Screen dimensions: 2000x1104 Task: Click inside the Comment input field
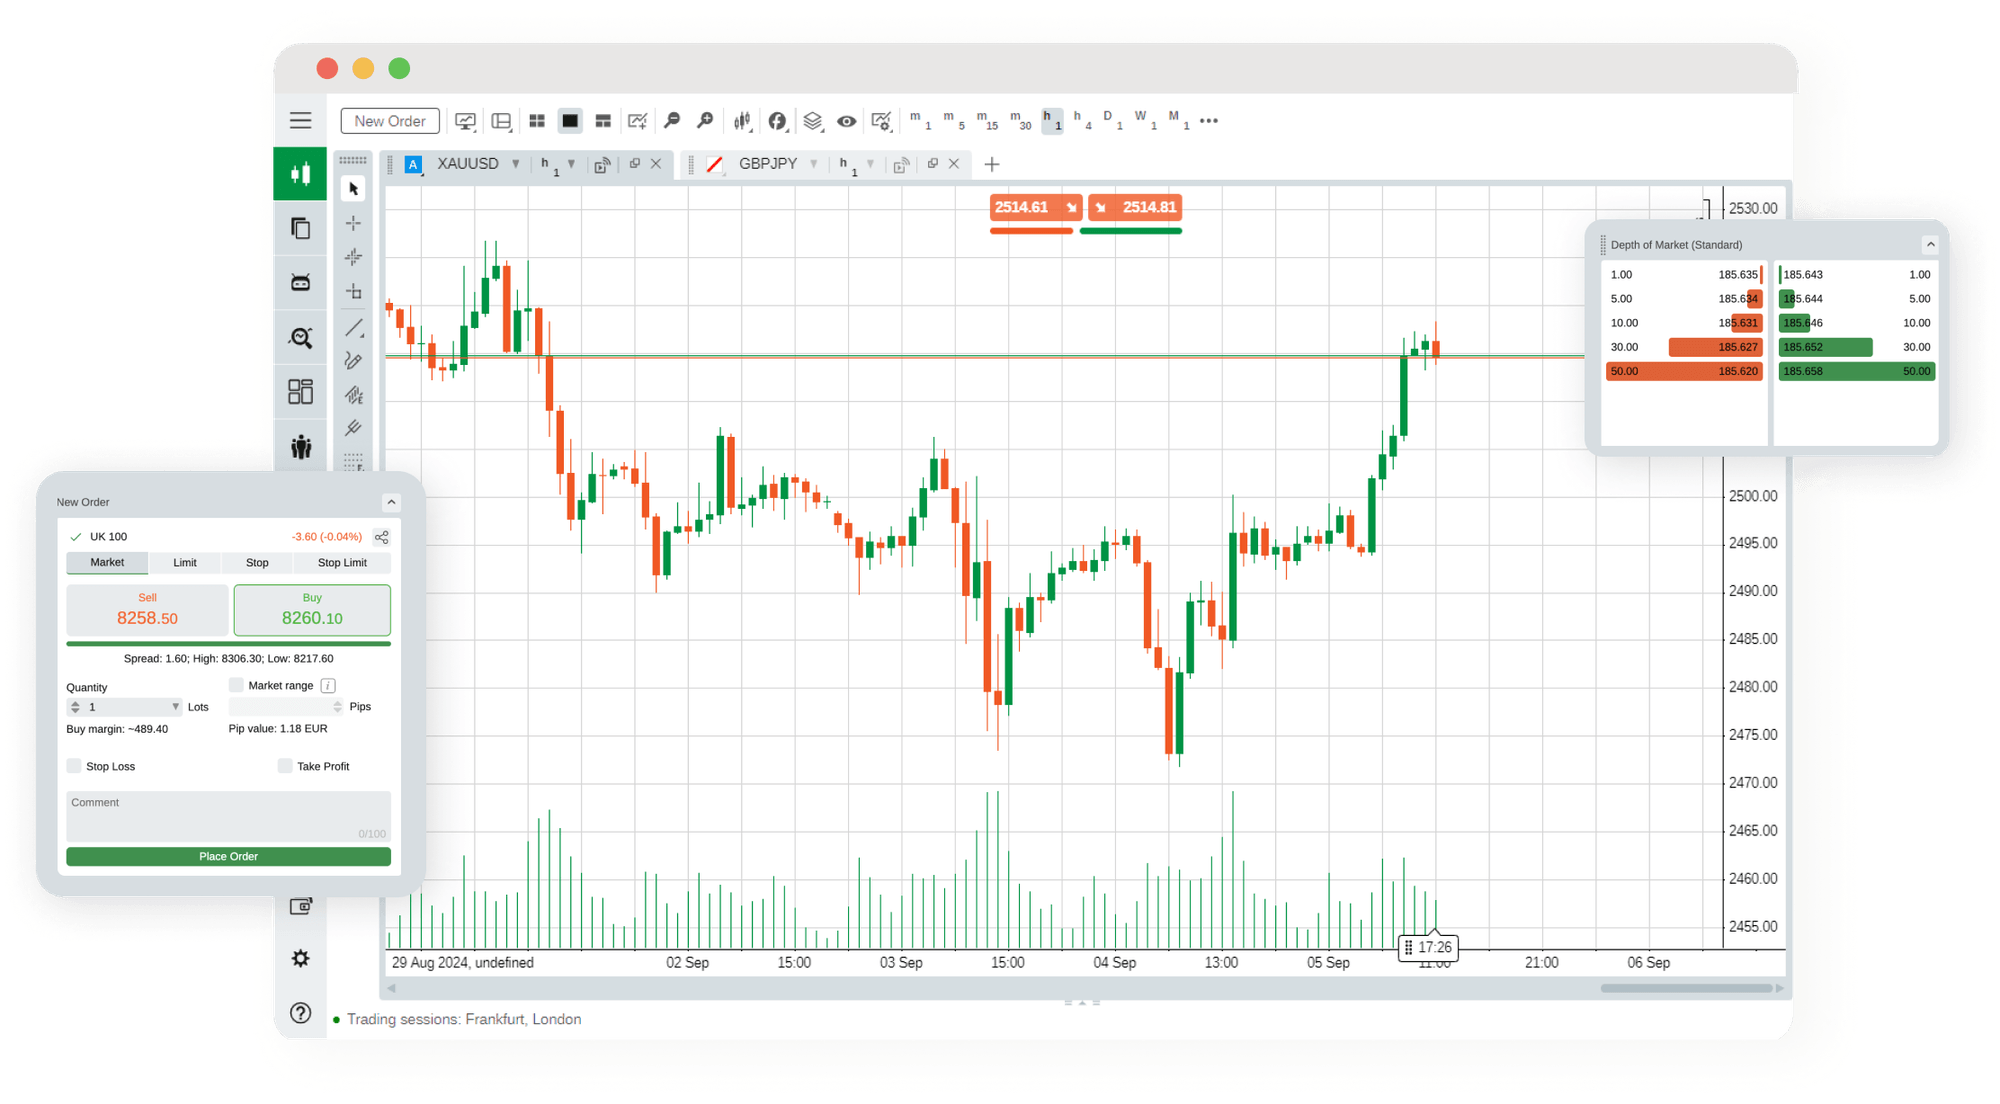click(228, 815)
